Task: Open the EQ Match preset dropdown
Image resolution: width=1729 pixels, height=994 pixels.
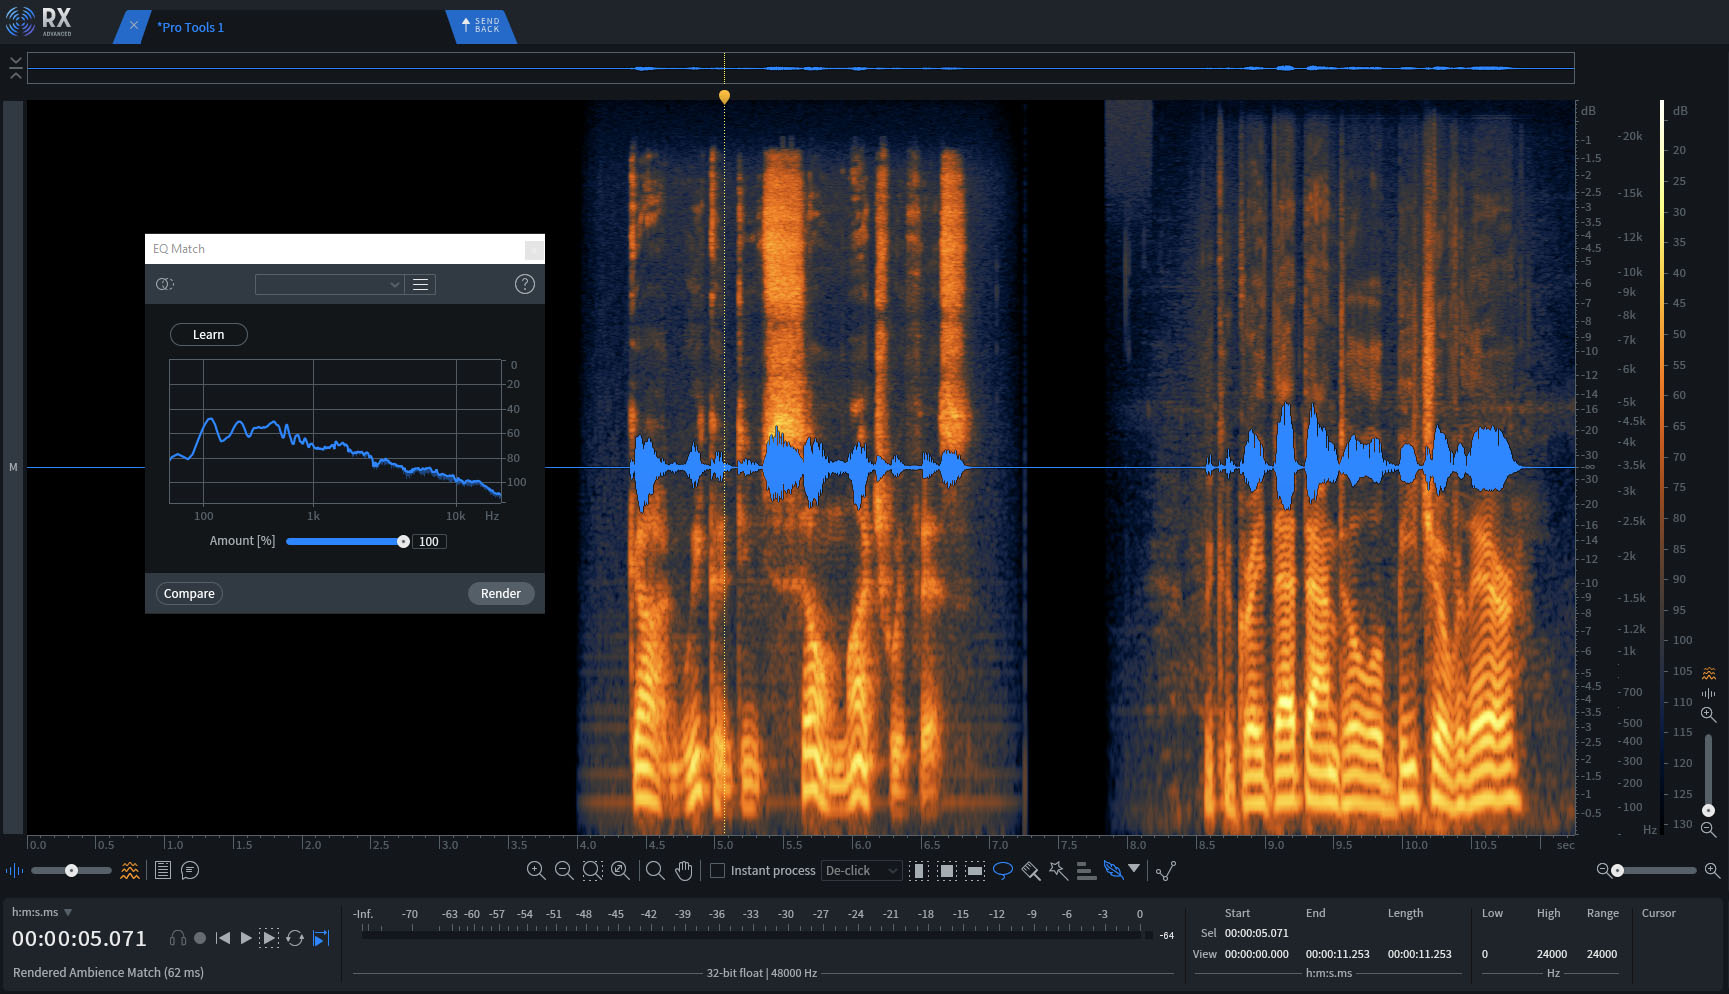Action: coord(329,285)
